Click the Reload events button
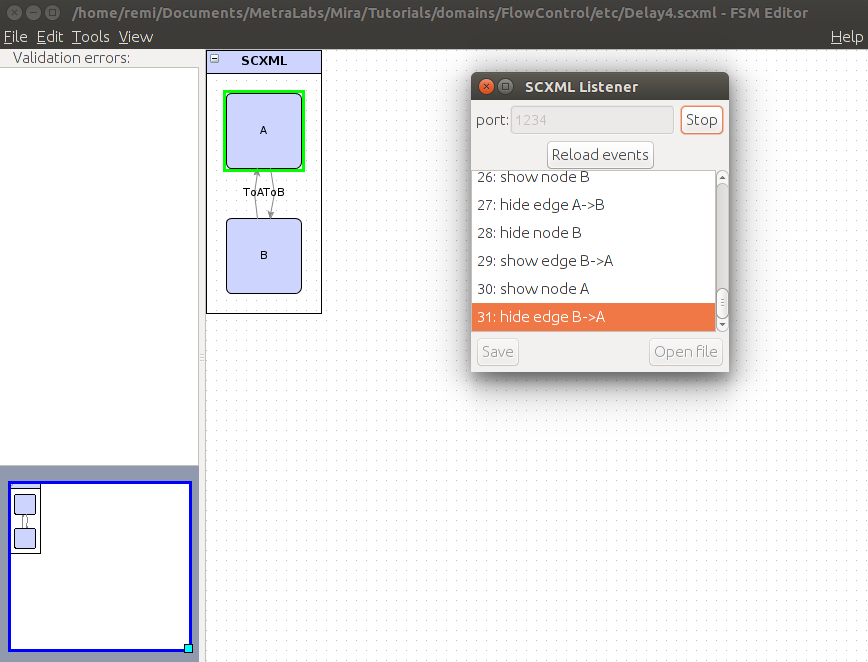868x662 pixels. click(600, 155)
